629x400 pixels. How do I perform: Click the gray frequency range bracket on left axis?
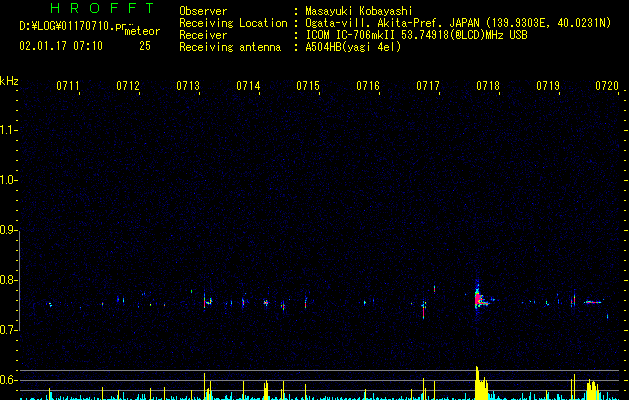pyautogui.click(x=19, y=280)
